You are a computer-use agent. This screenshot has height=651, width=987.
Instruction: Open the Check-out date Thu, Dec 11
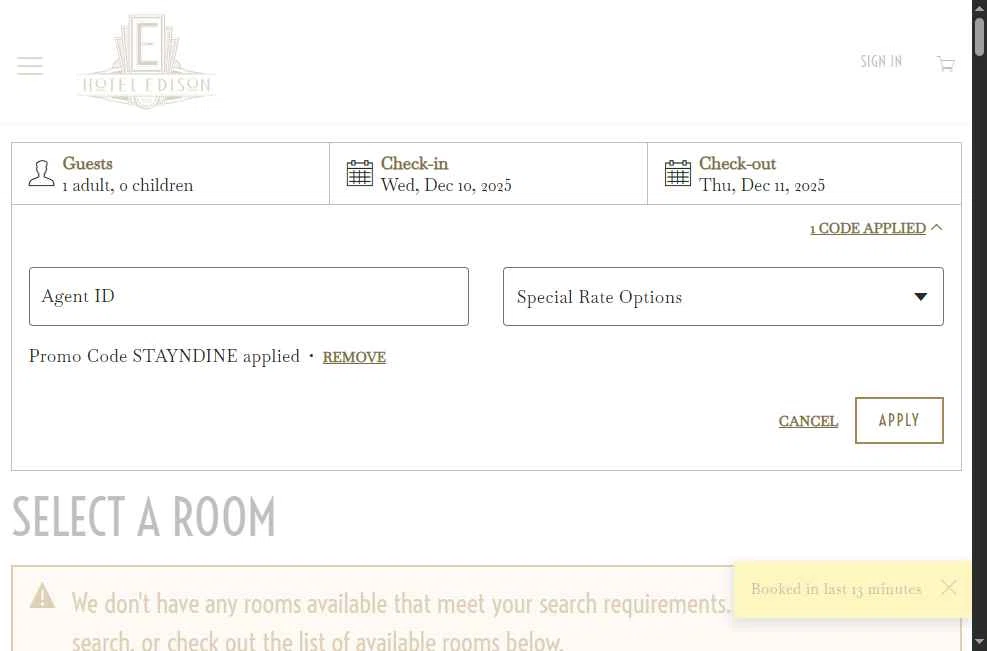(x=804, y=174)
